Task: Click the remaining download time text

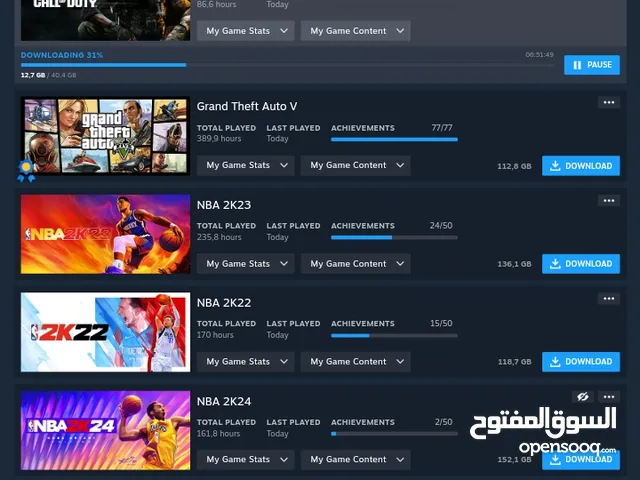Action: click(539, 55)
